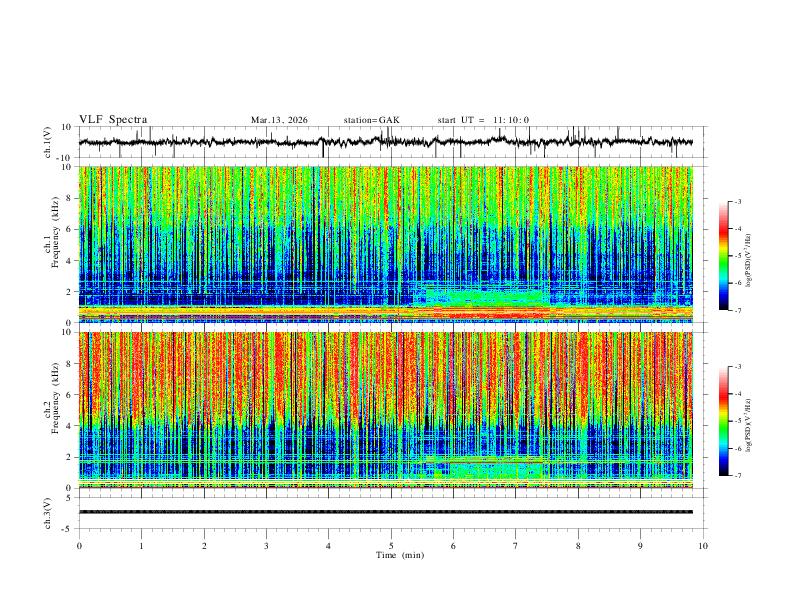The height and width of the screenshot is (612, 792).
Task: Click the "10" tick on the Time axis
Action: 703,546
